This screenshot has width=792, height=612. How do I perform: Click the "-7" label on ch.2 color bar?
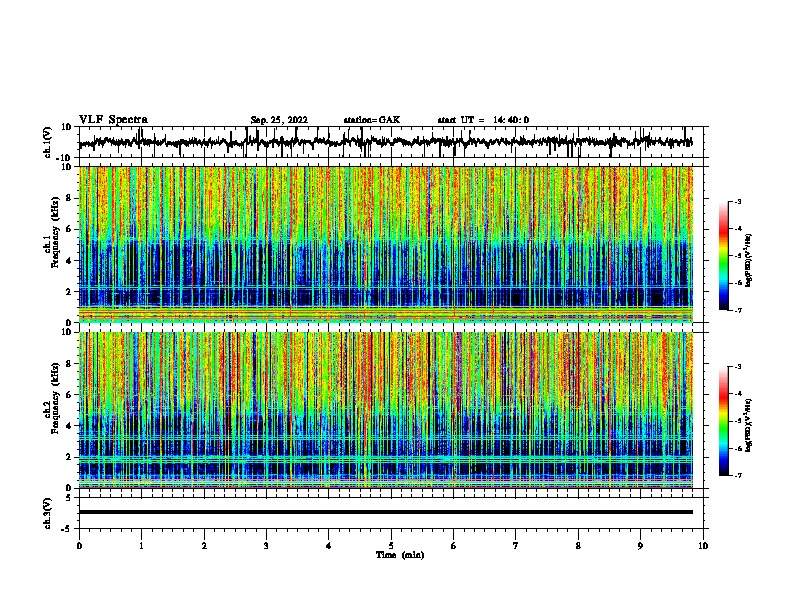(x=737, y=475)
